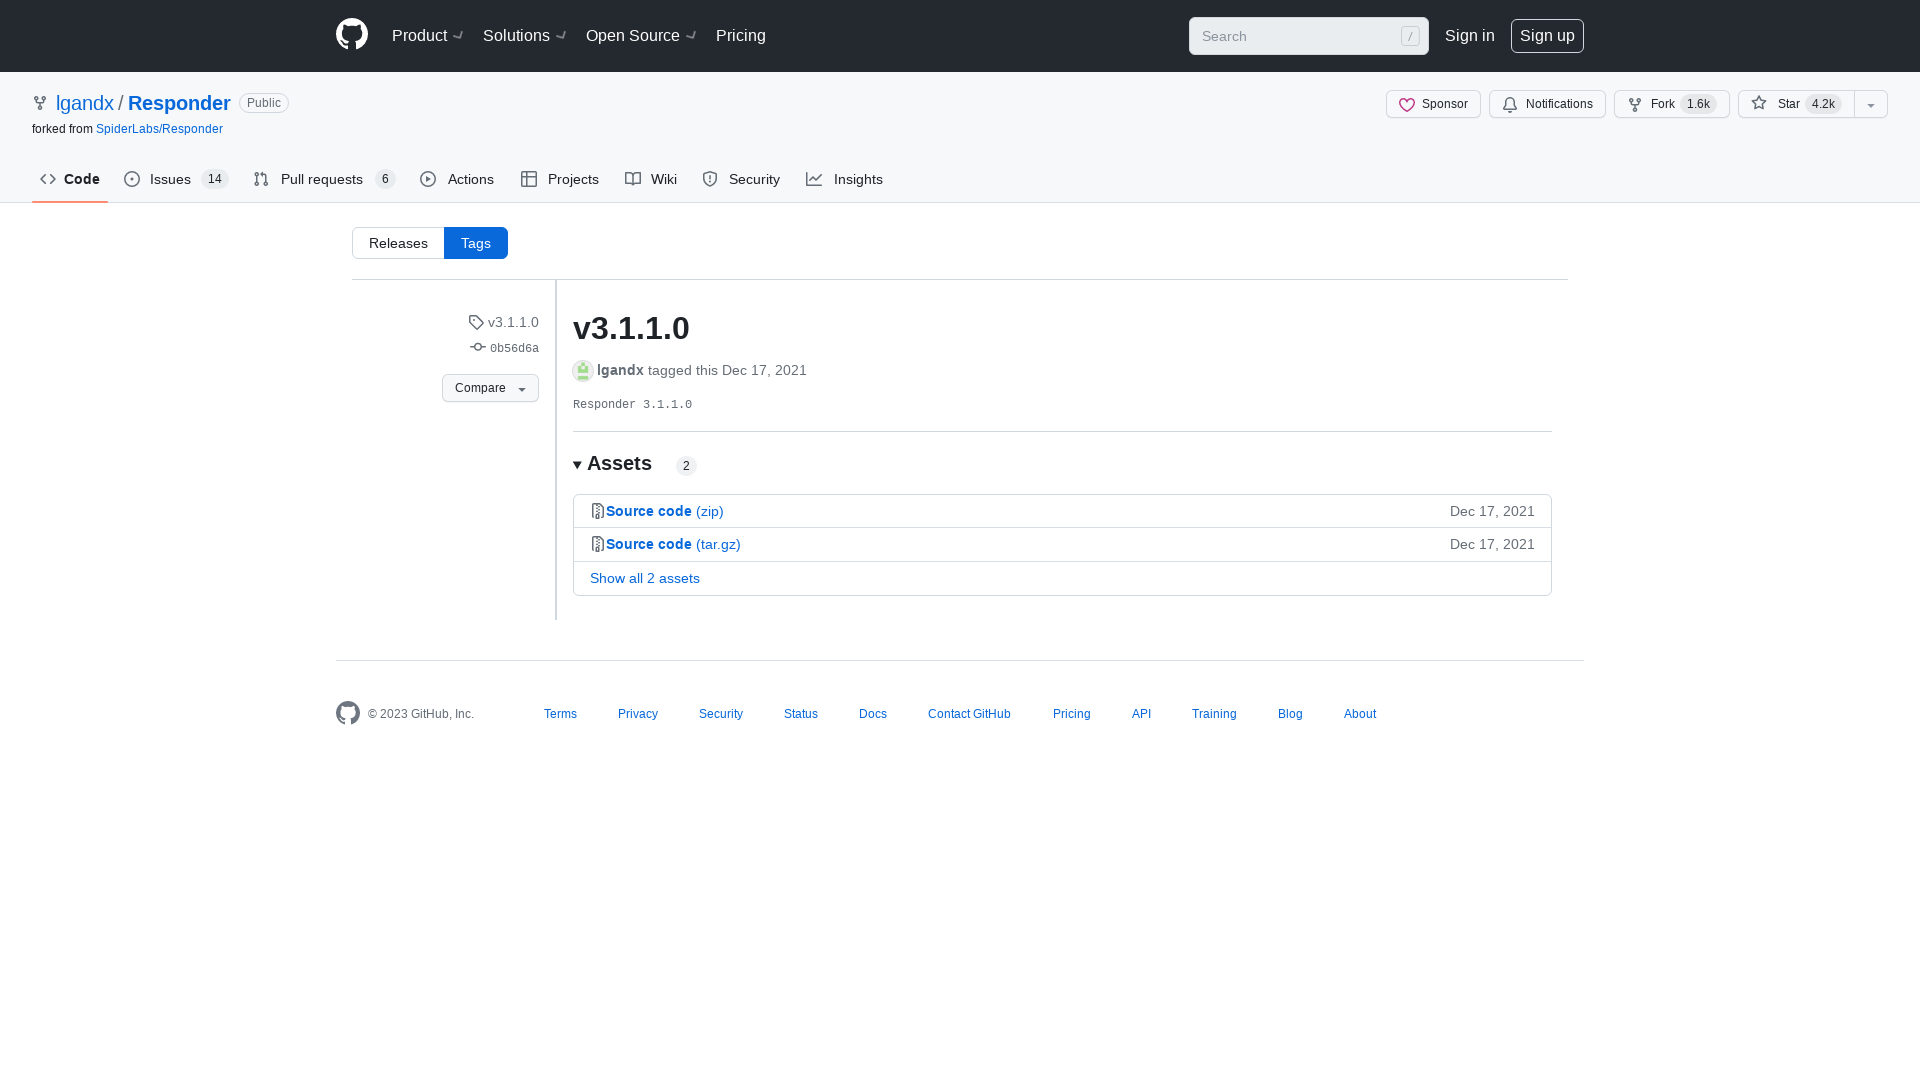The height and width of the screenshot is (1080, 1920).
Task: Click the GitHub logo in header
Action: point(352,35)
